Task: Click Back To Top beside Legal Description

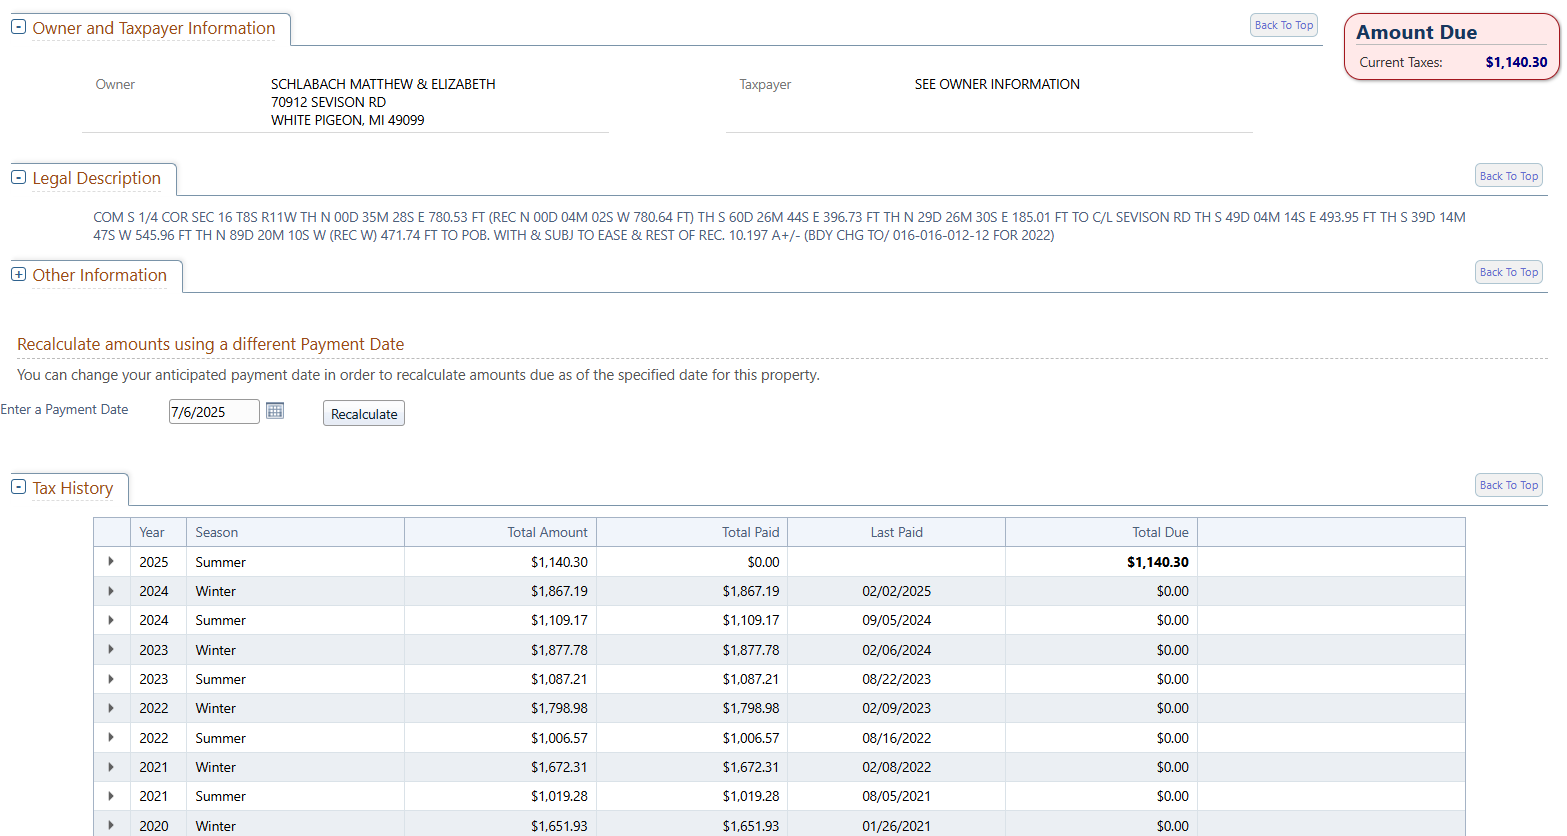Action: pyautogui.click(x=1508, y=176)
